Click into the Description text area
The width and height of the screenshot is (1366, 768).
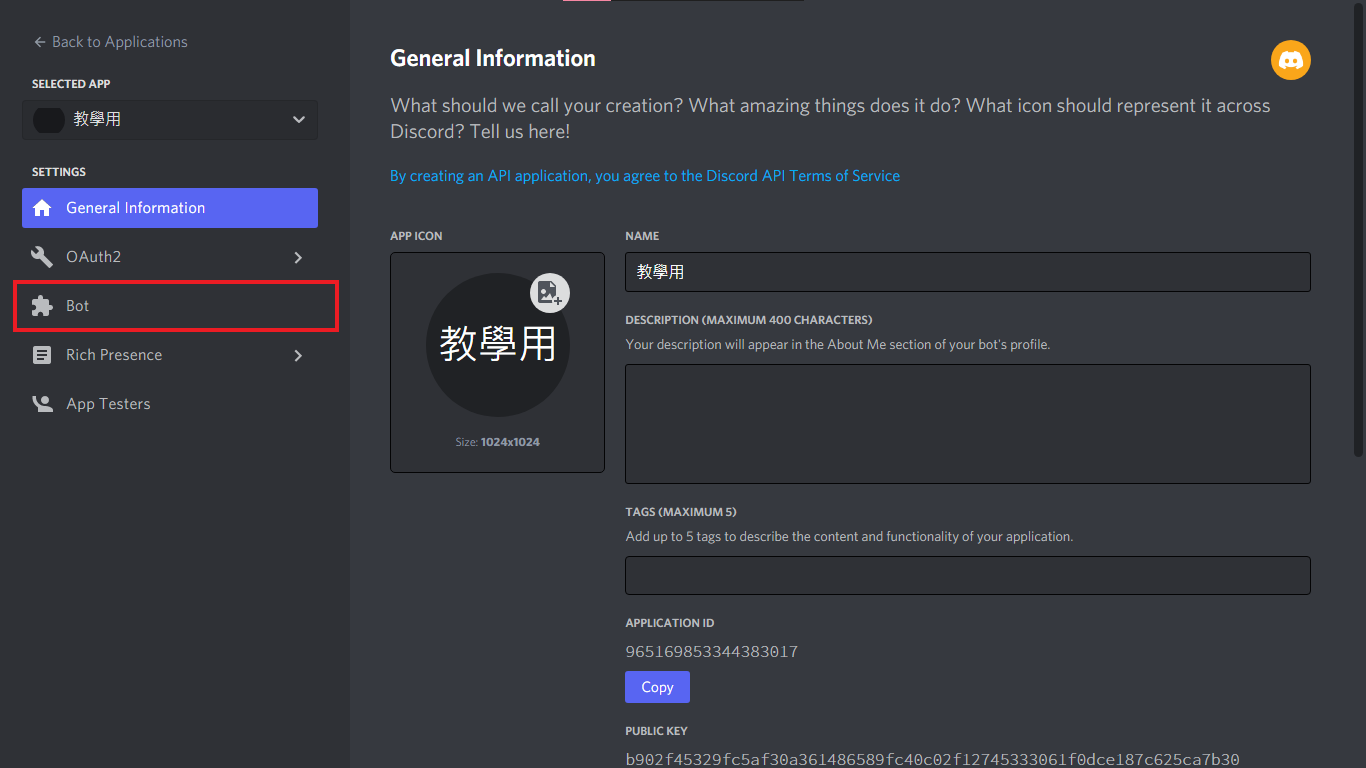(967, 424)
